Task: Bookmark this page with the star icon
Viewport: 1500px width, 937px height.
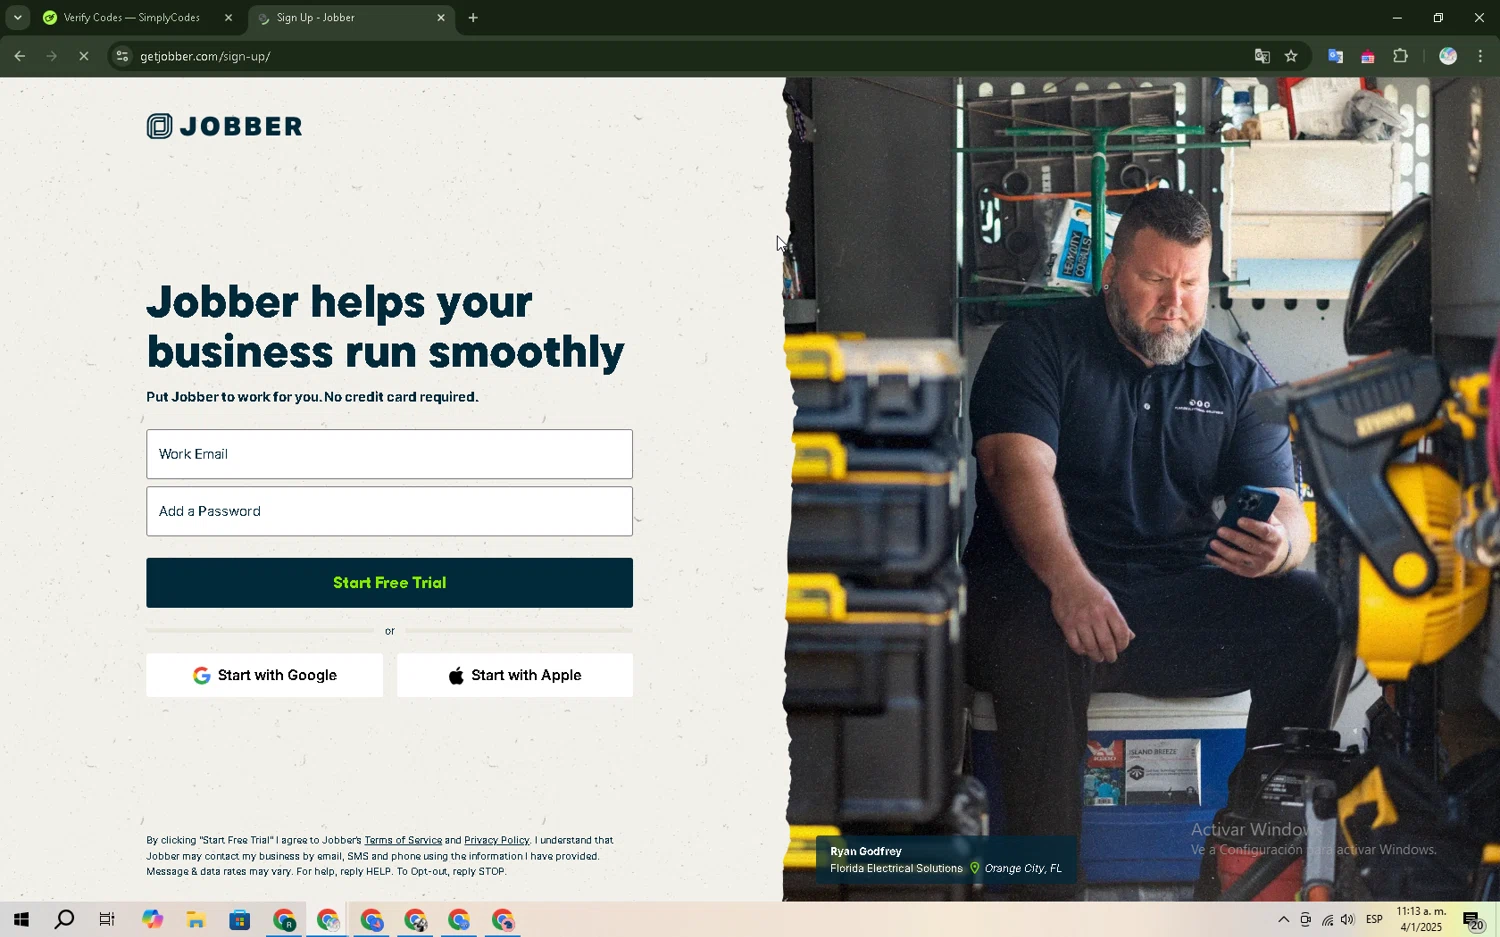Action: (1291, 57)
